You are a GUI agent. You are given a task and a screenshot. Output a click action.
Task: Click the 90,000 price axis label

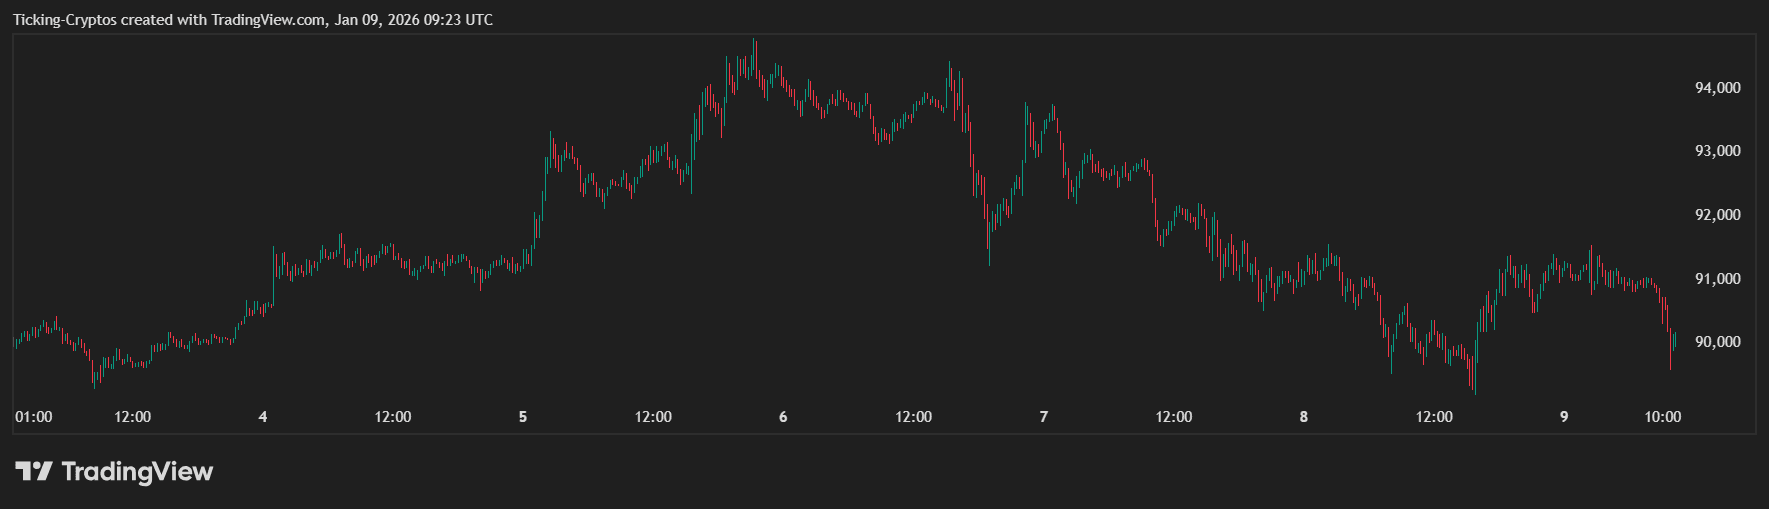tap(1717, 342)
